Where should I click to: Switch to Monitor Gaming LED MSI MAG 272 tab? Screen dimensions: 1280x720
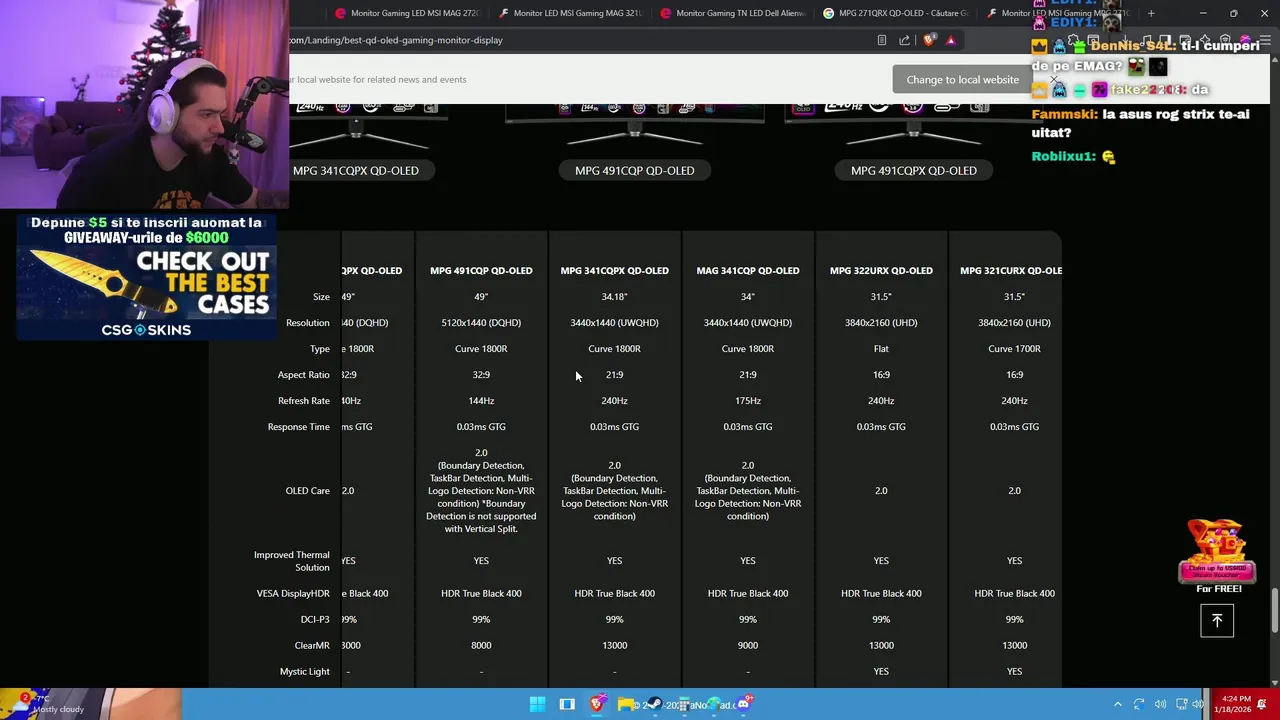point(407,13)
